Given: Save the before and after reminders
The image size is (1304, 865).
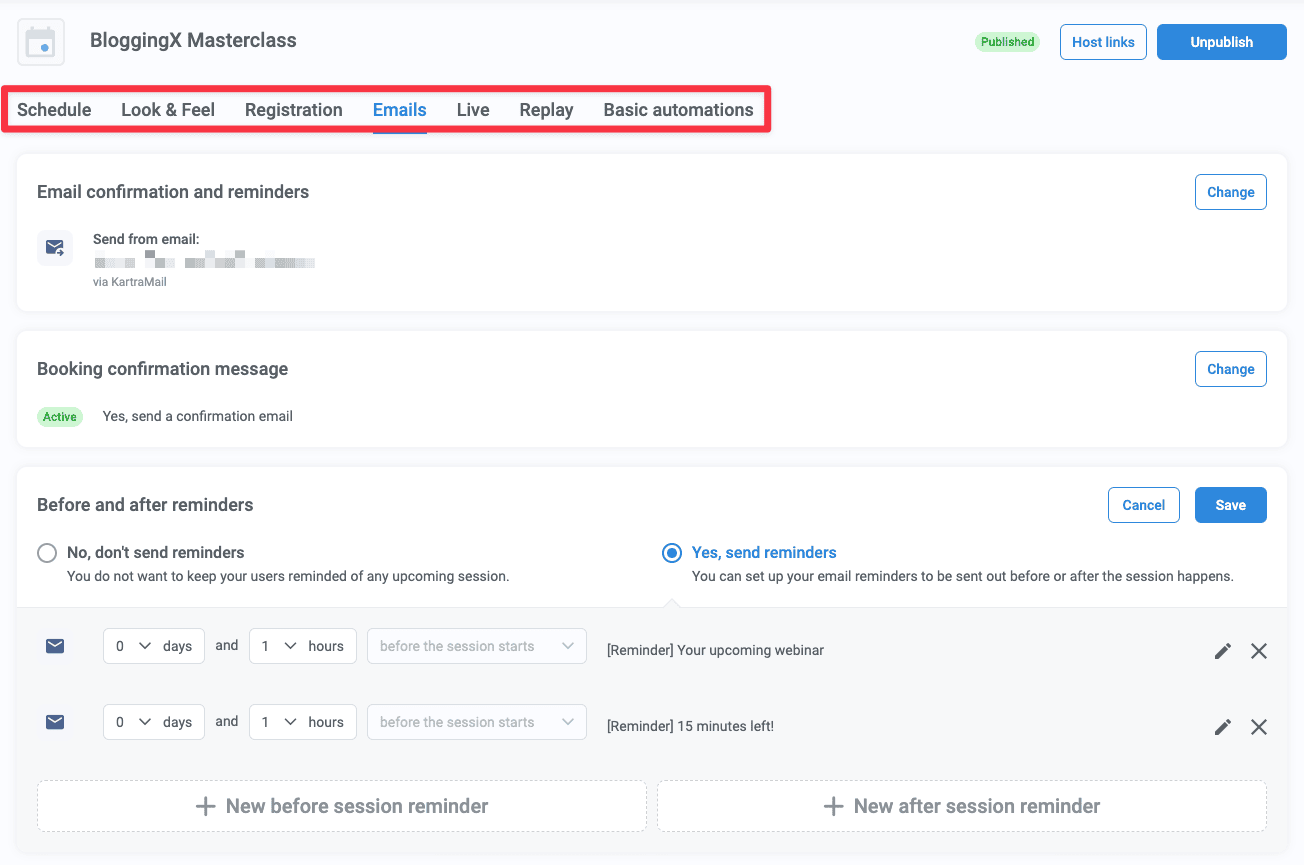Looking at the screenshot, I should tap(1231, 505).
